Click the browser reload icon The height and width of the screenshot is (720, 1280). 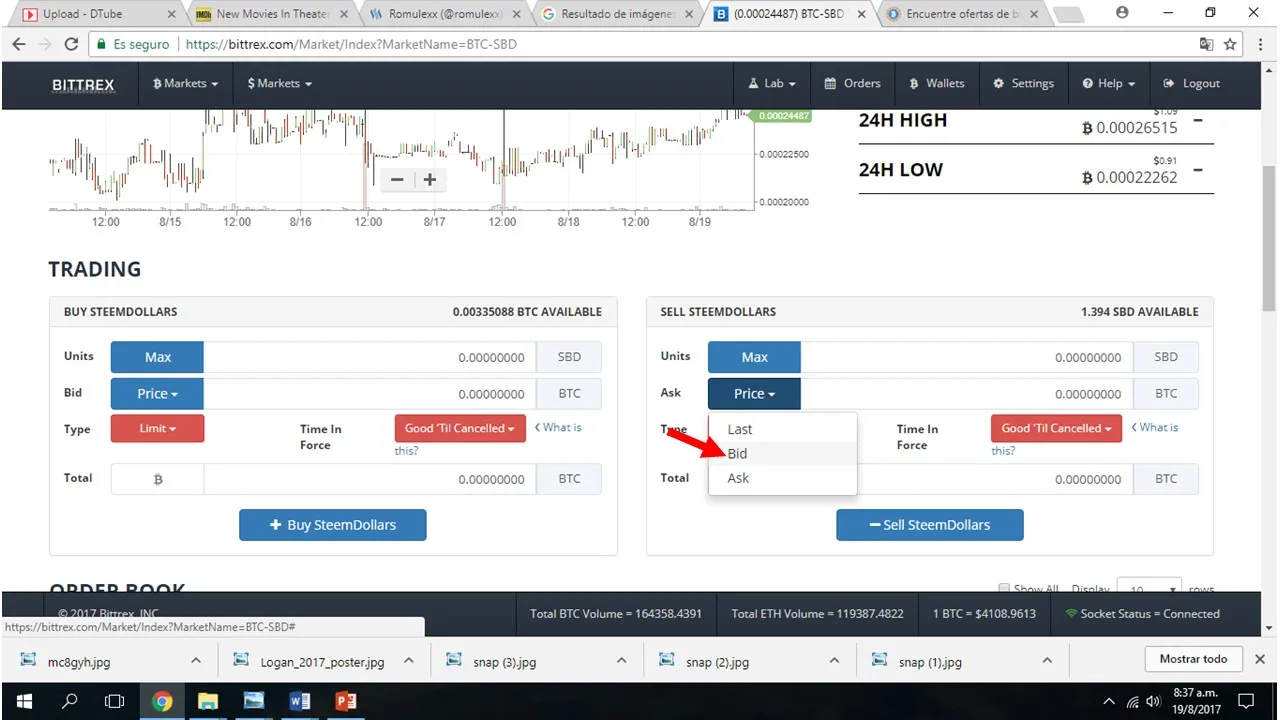pos(71,45)
